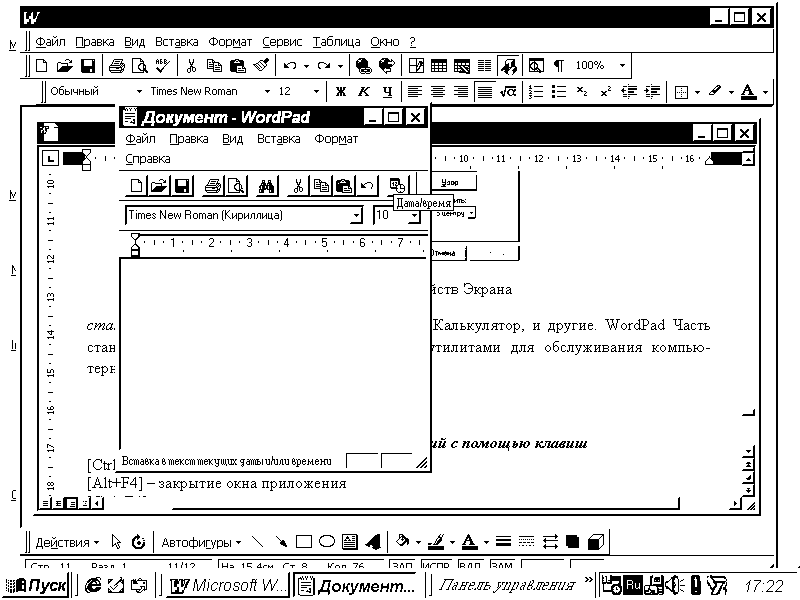Toggle center alignment in Word formatting bar
This screenshot has width=800, height=600.
[x=437, y=91]
